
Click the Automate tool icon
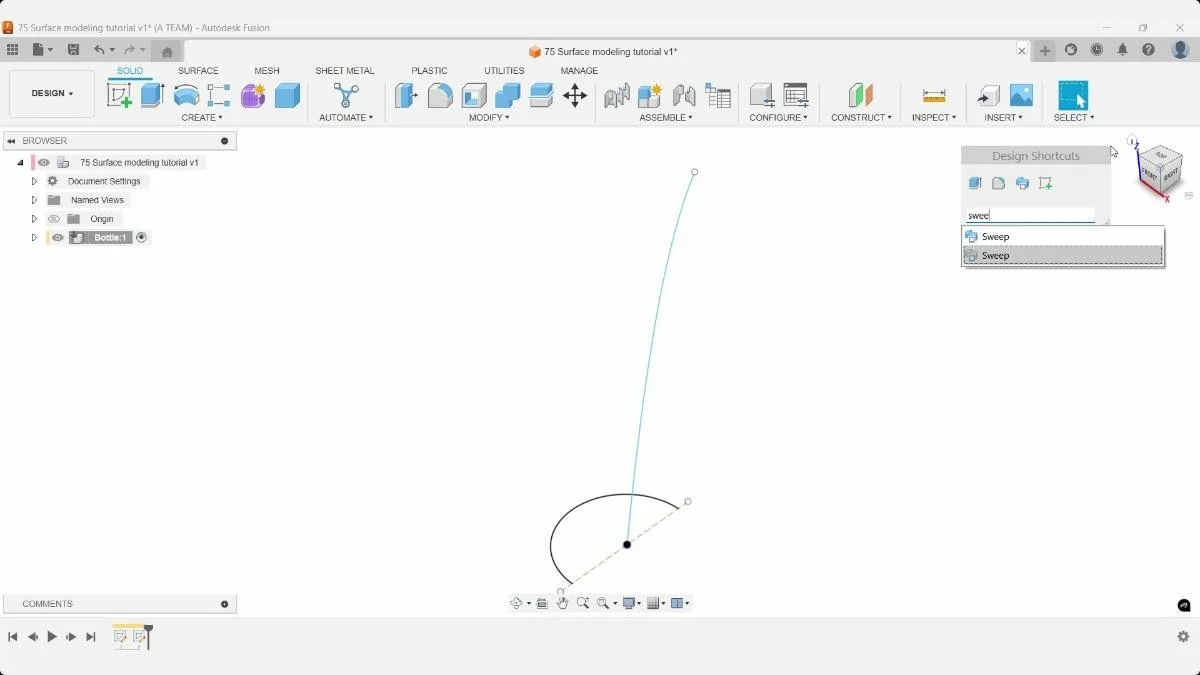click(346, 96)
